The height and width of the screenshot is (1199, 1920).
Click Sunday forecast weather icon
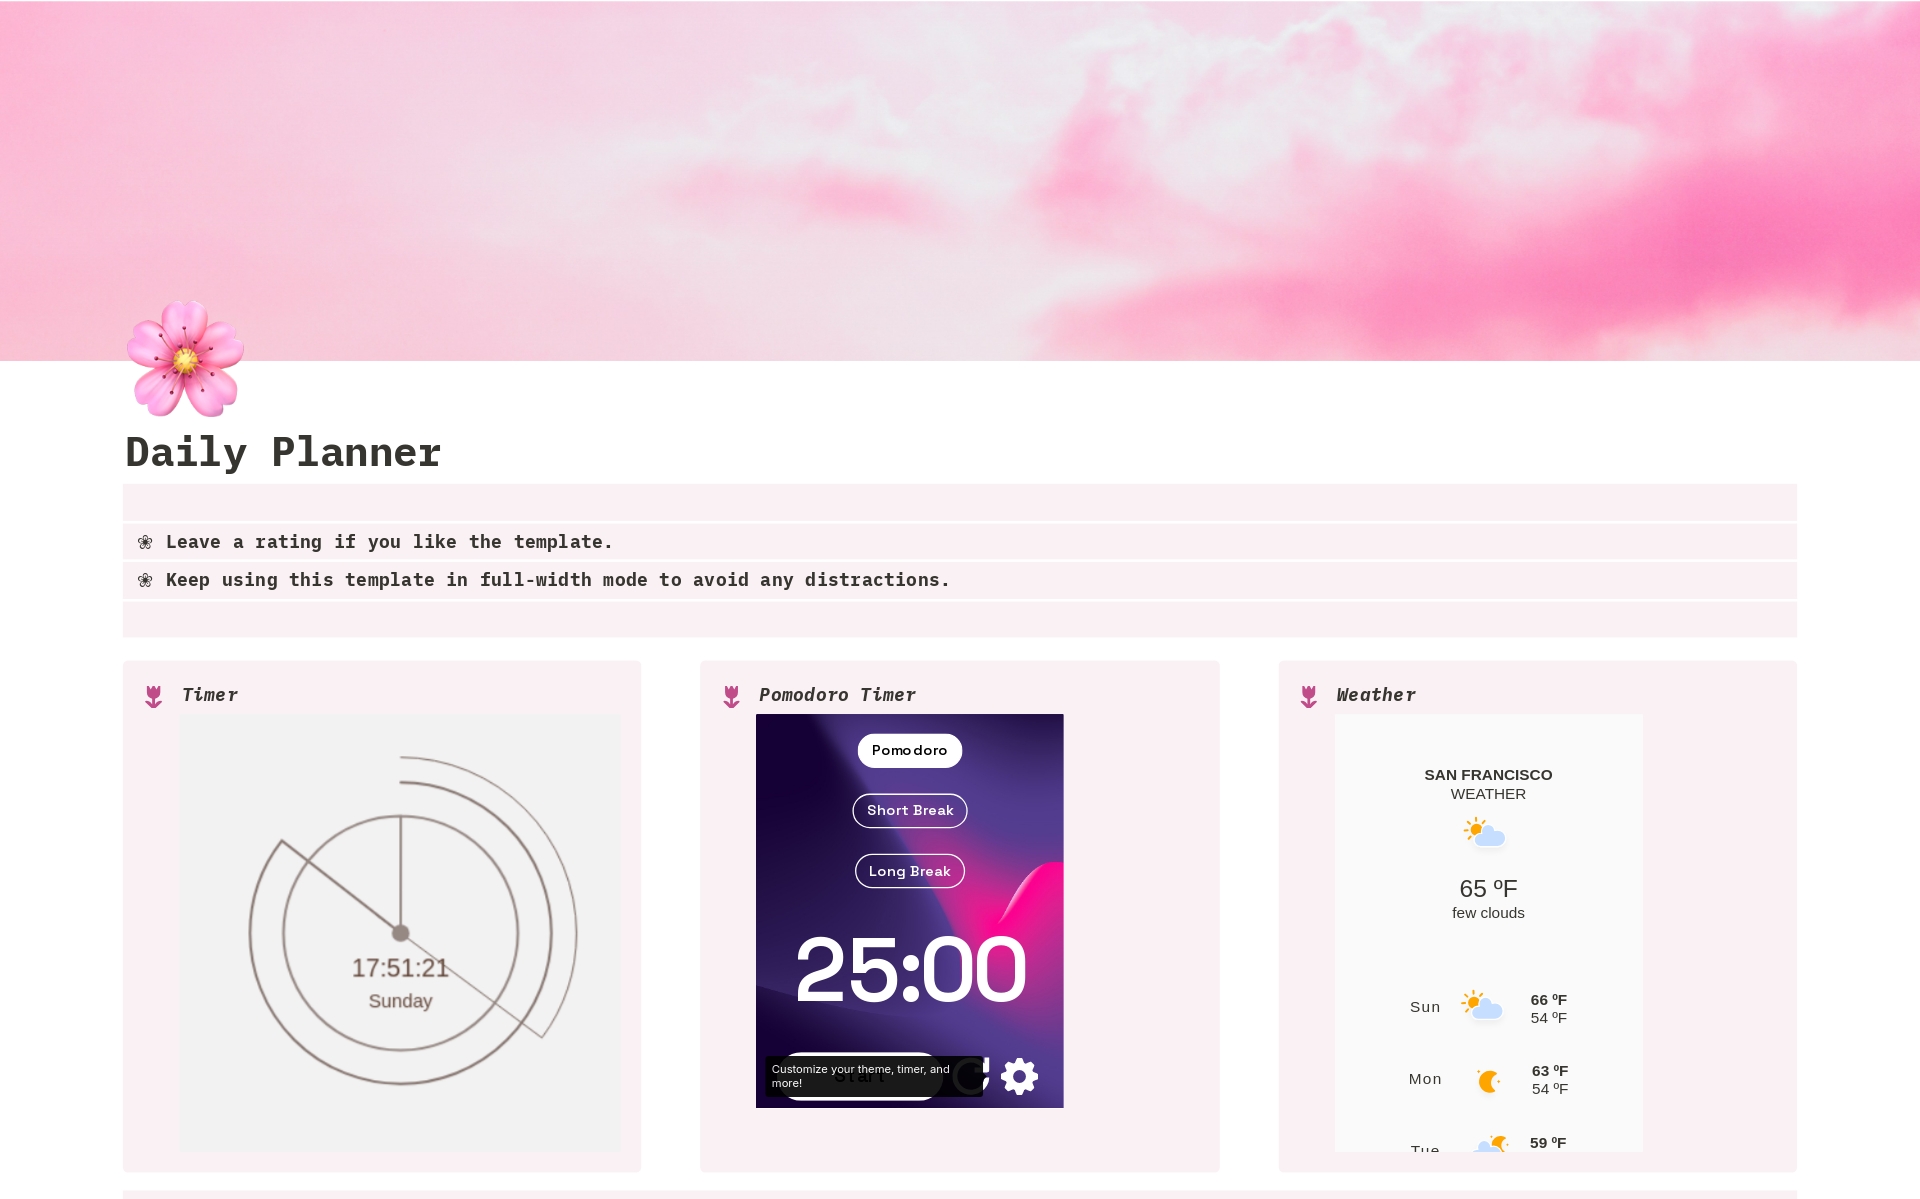click(1482, 1005)
